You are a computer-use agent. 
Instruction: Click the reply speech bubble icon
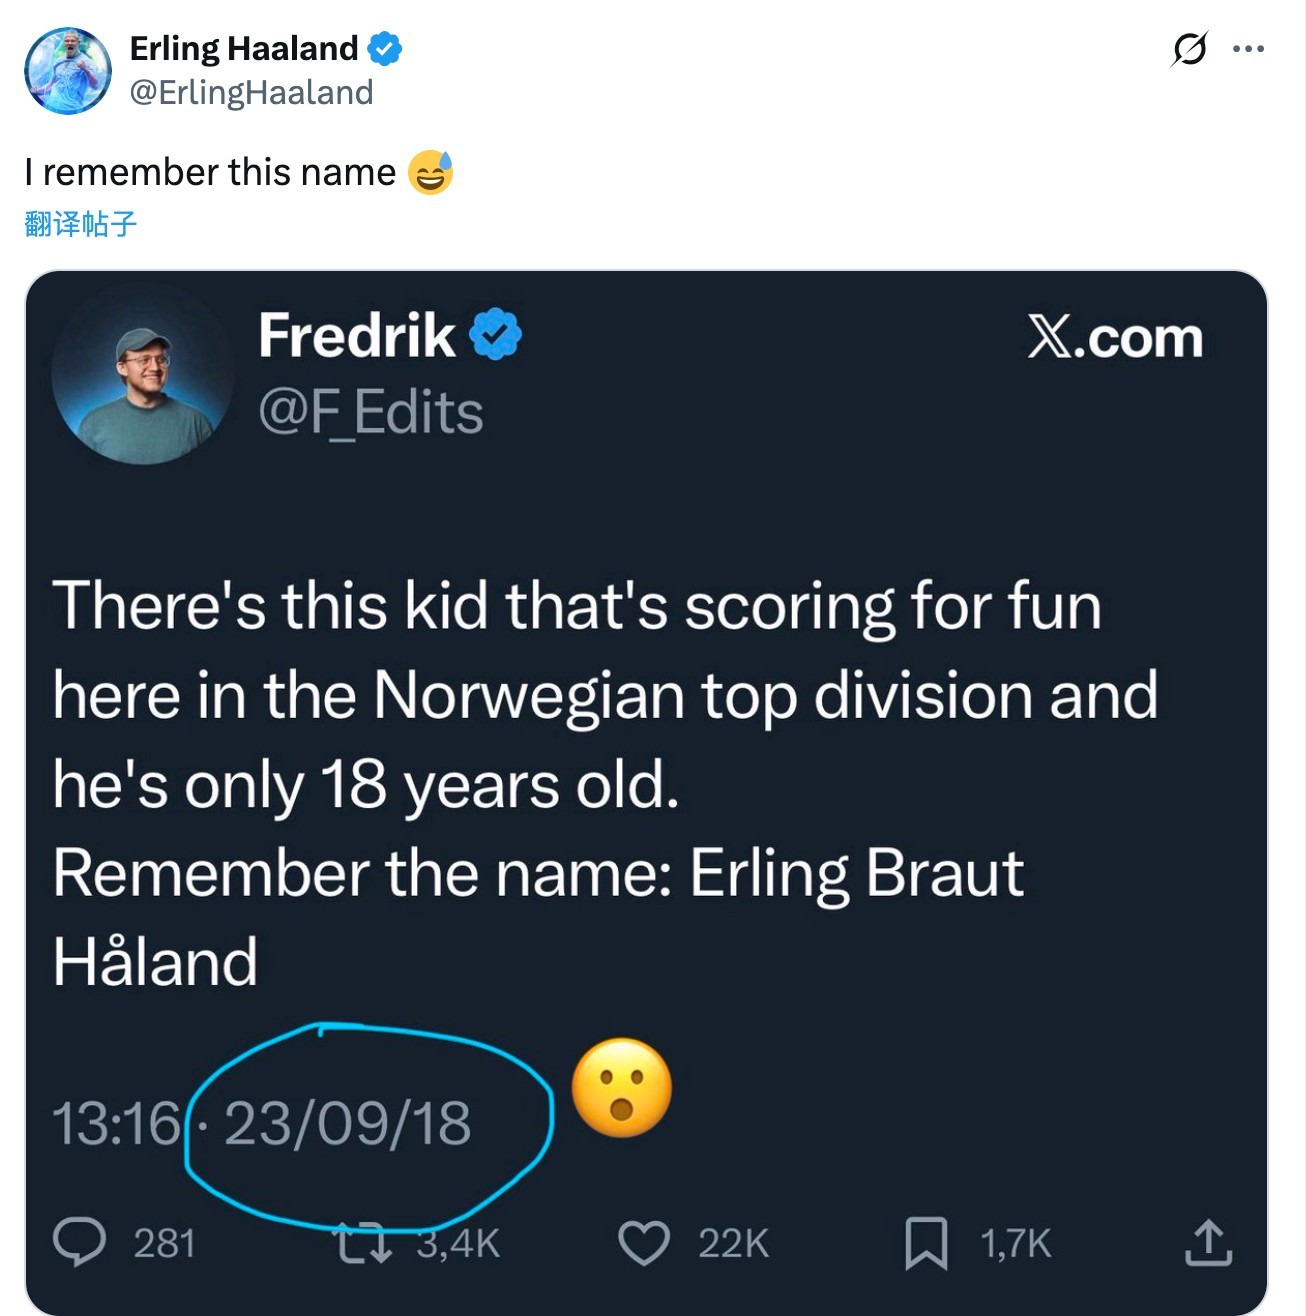[79, 1243]
